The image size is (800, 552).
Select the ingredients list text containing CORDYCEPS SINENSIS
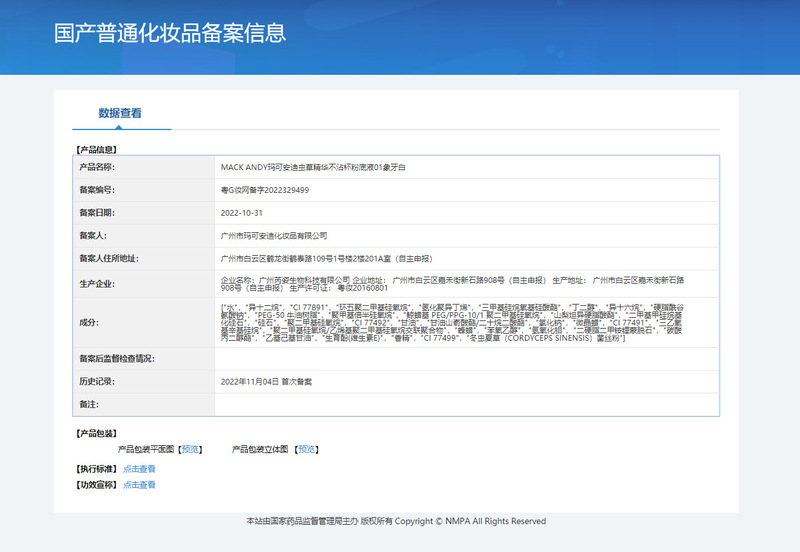pos(452,322)
